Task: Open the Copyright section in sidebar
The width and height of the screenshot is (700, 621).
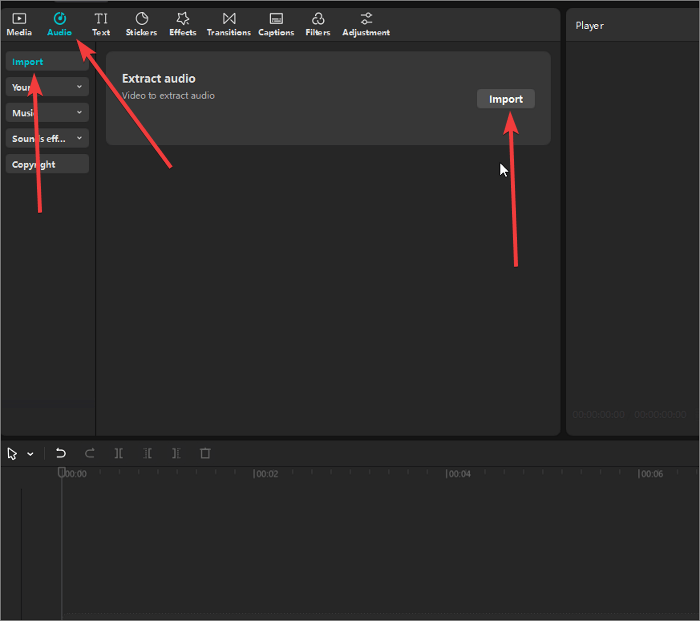Action: [x=47, y=164]
